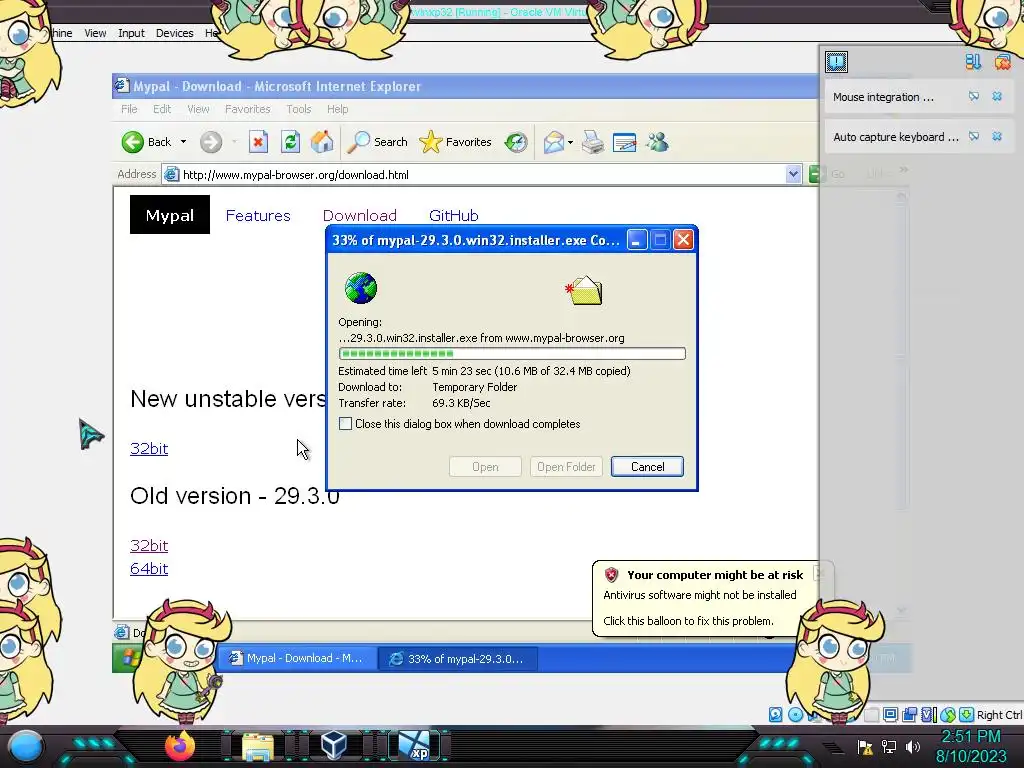Click the VirtualBox display status icon

[x=890, y=714]
